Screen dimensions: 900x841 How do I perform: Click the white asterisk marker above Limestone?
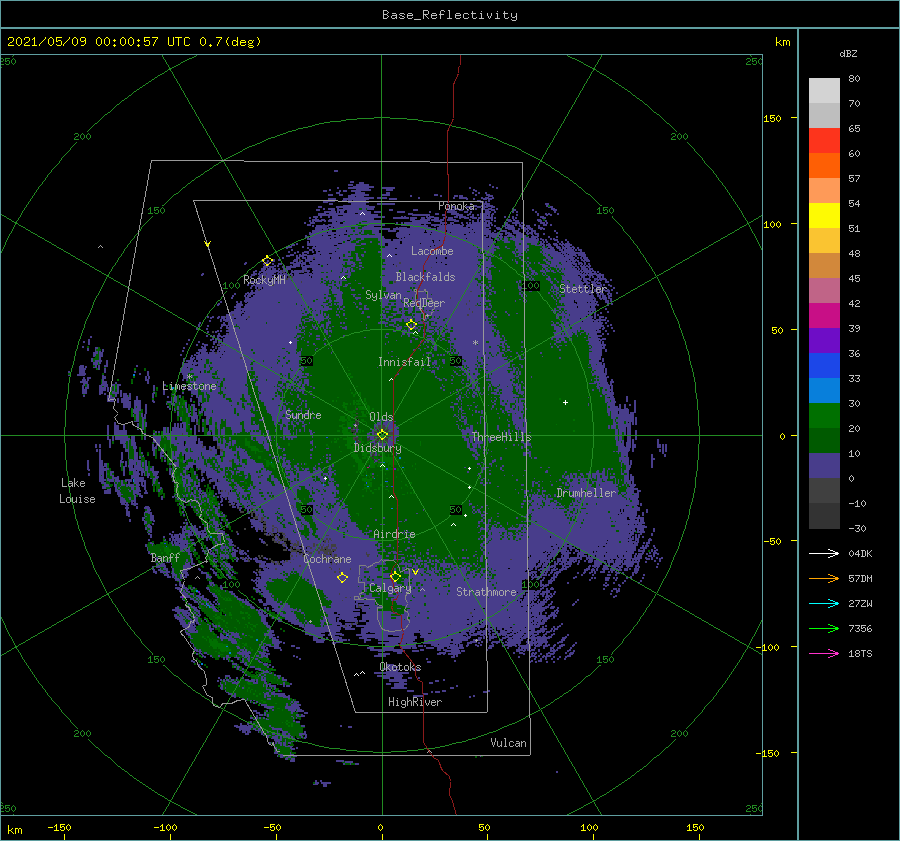189,377
